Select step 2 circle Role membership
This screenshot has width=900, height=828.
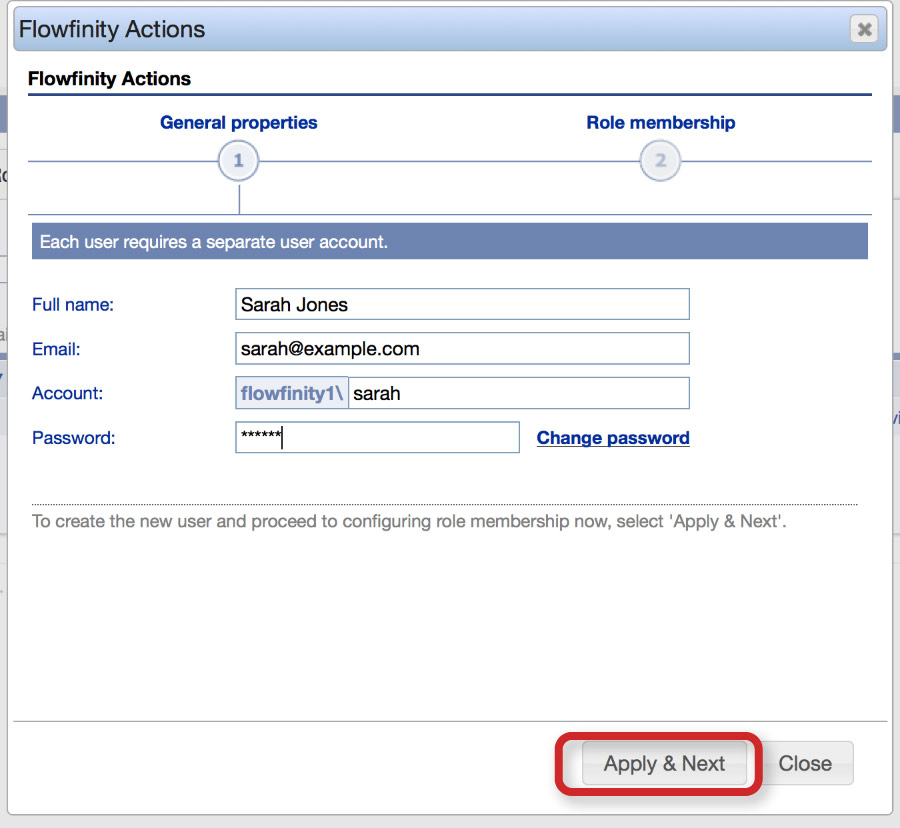pyautogui.click(x=660, y=161)
